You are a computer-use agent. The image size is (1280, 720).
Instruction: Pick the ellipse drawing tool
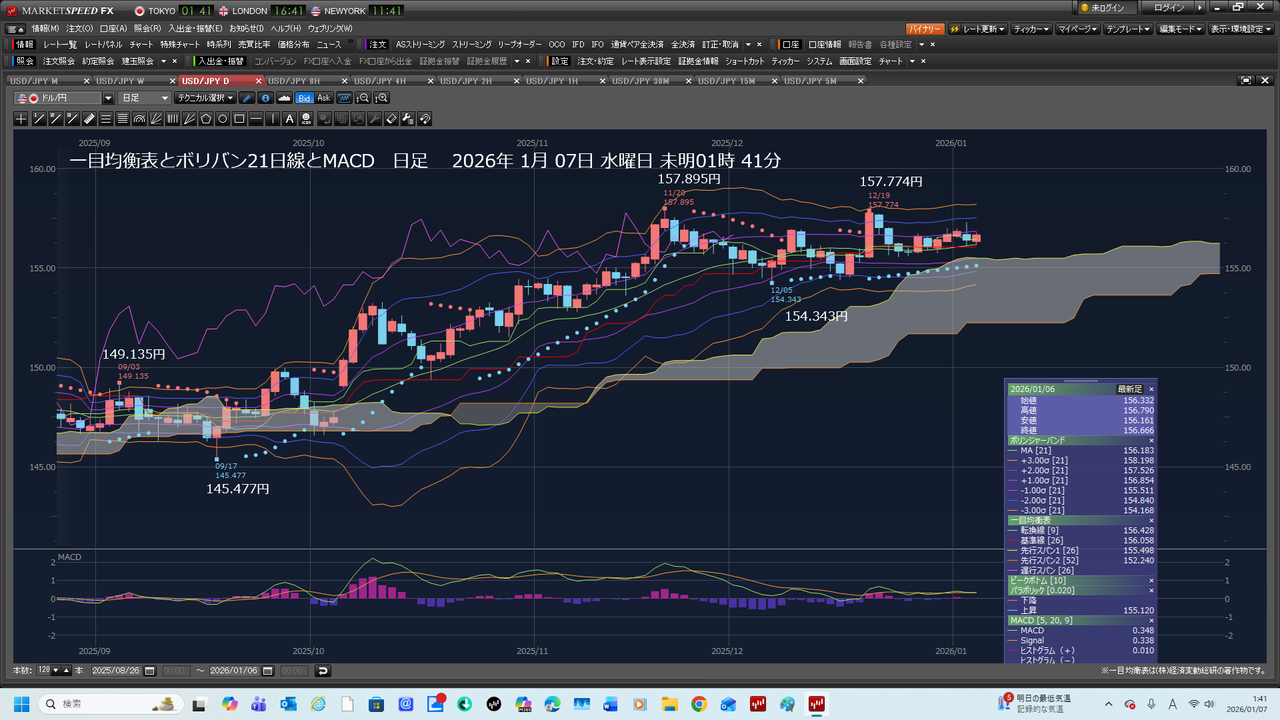click(x=223, y=119)
